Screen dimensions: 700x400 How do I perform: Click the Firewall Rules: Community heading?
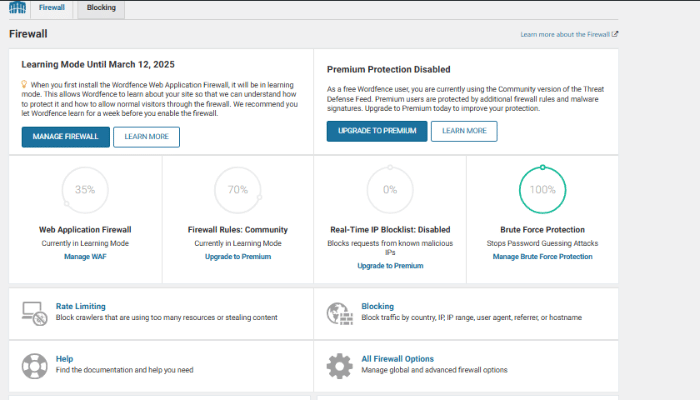click(x=238, y=230)
